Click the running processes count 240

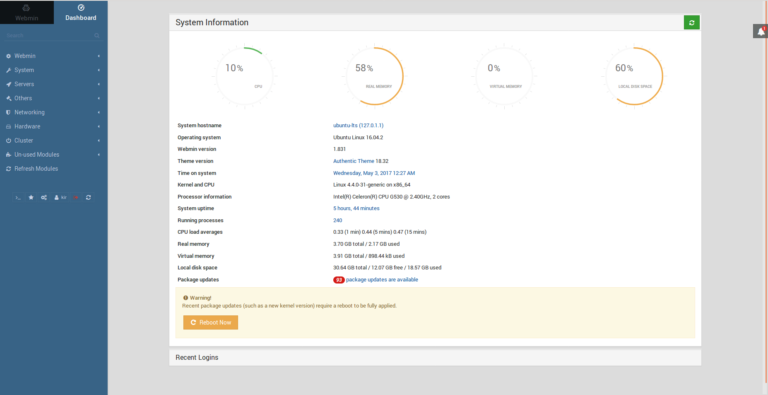pyautogui.click(x=337, y=221)
